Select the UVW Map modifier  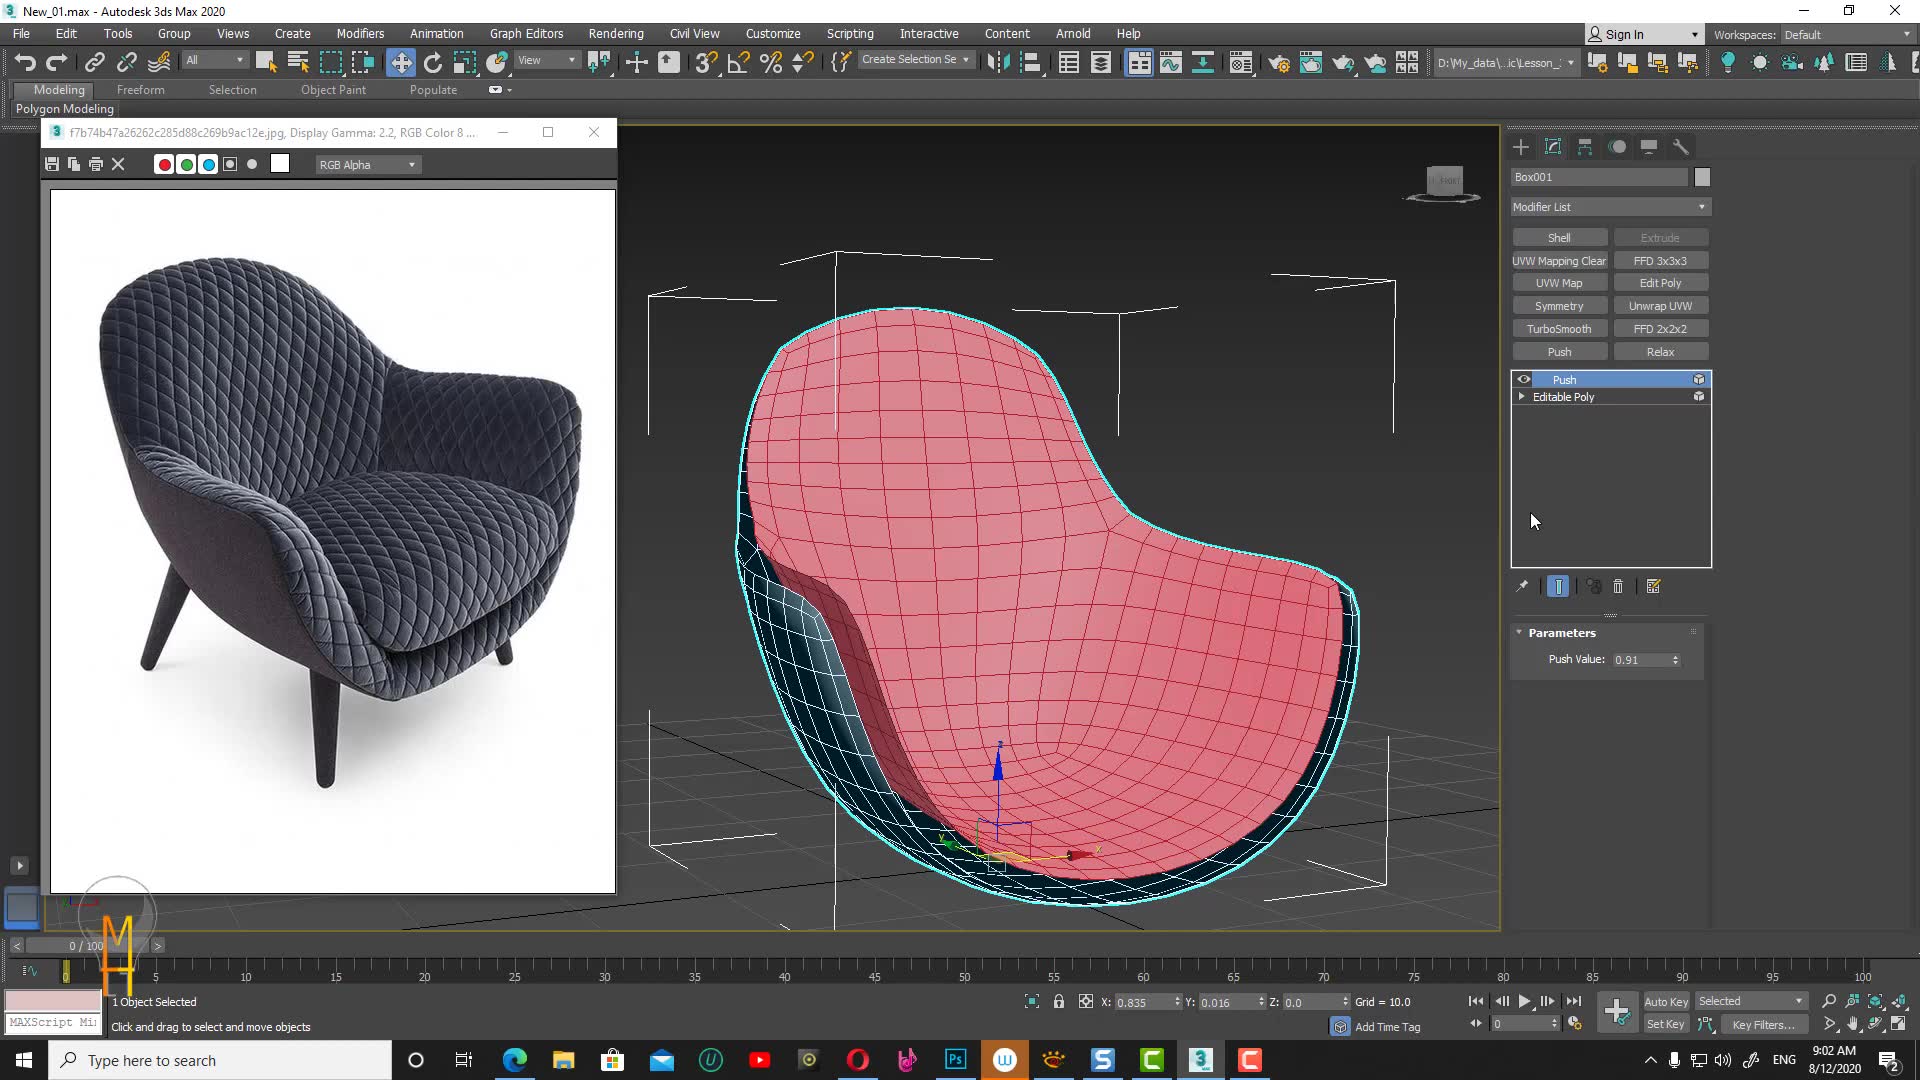pos(1560,282)
